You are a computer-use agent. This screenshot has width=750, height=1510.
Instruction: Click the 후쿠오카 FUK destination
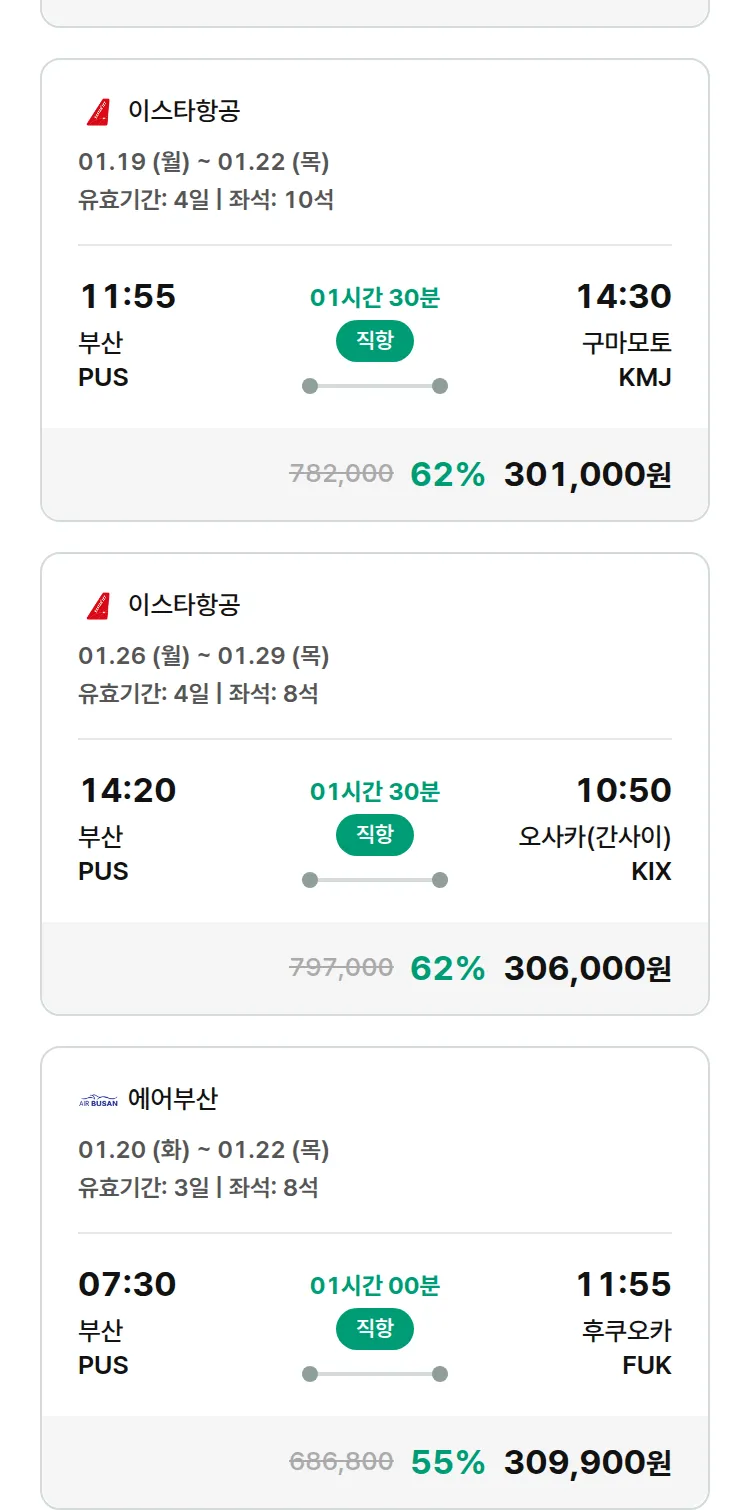click(x=627, y=1348)
